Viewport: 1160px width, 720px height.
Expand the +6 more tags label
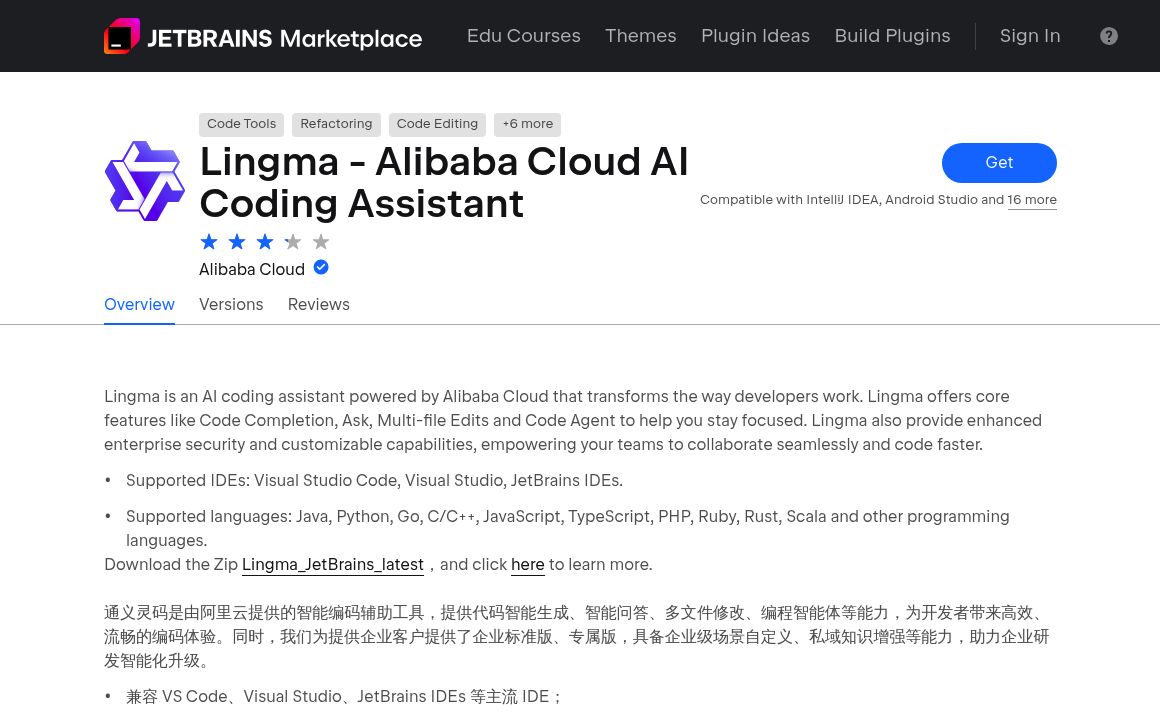pos(527,124)
